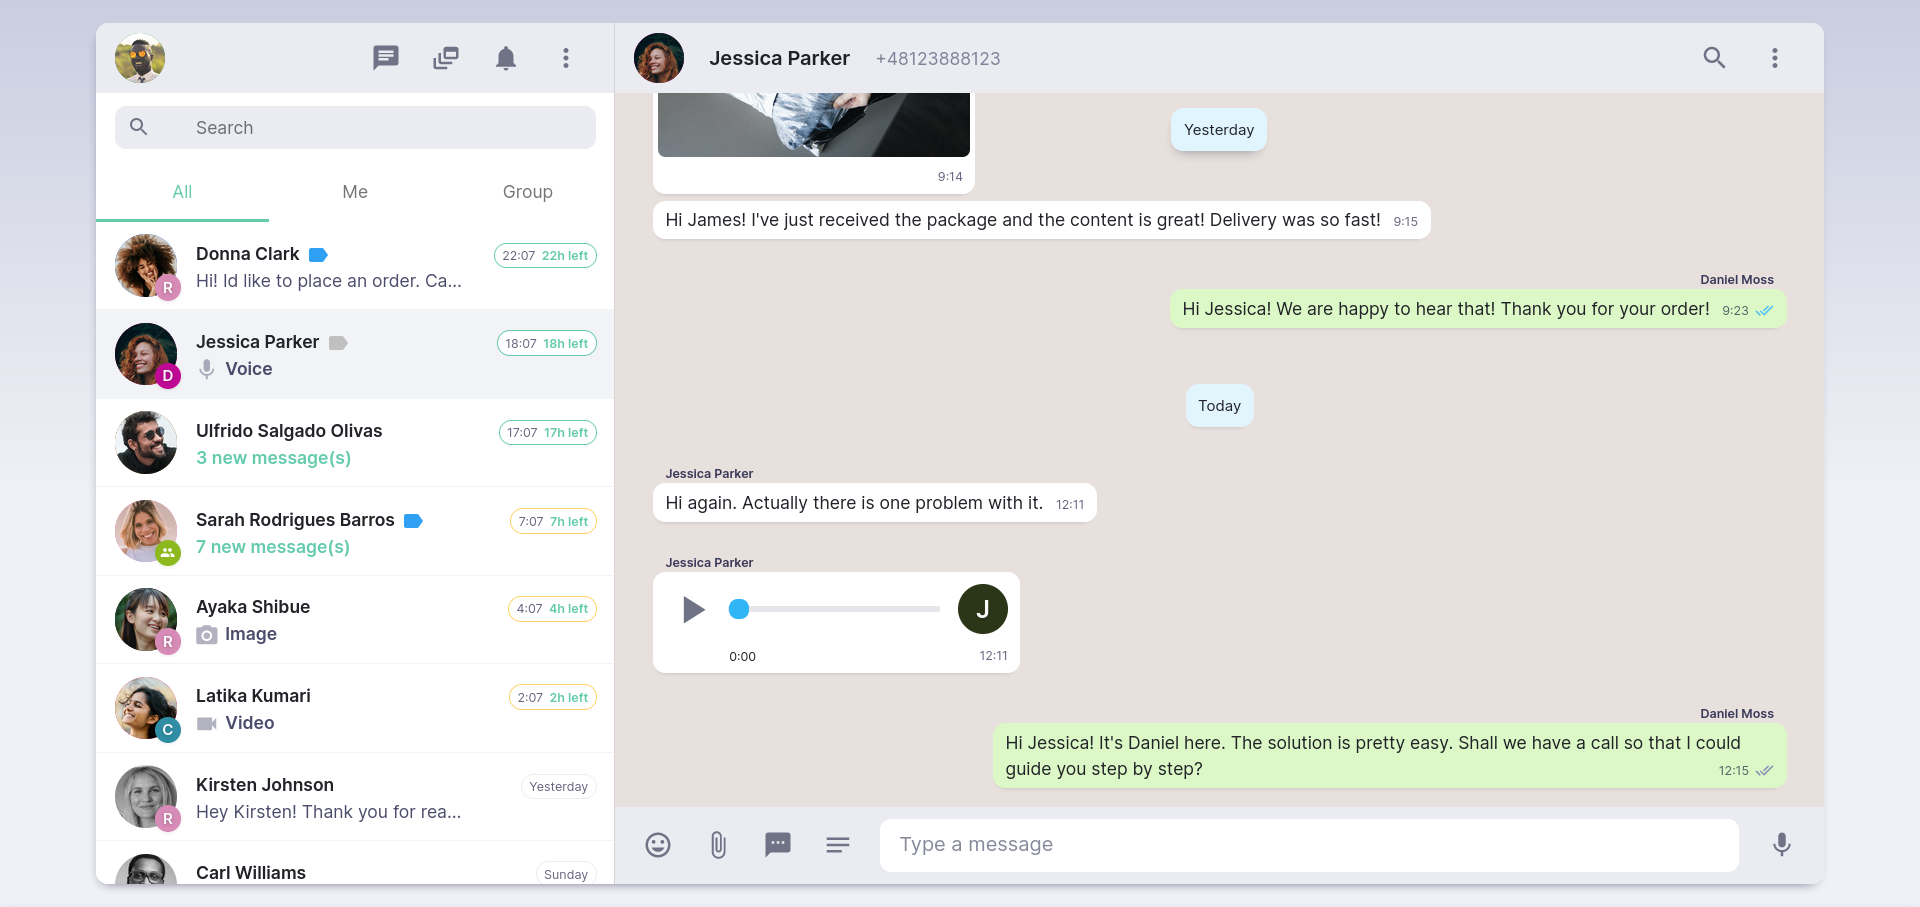Open Ayaka Shibue conversation
Screen dimensions: 1920x907
[x=355, y=620]
